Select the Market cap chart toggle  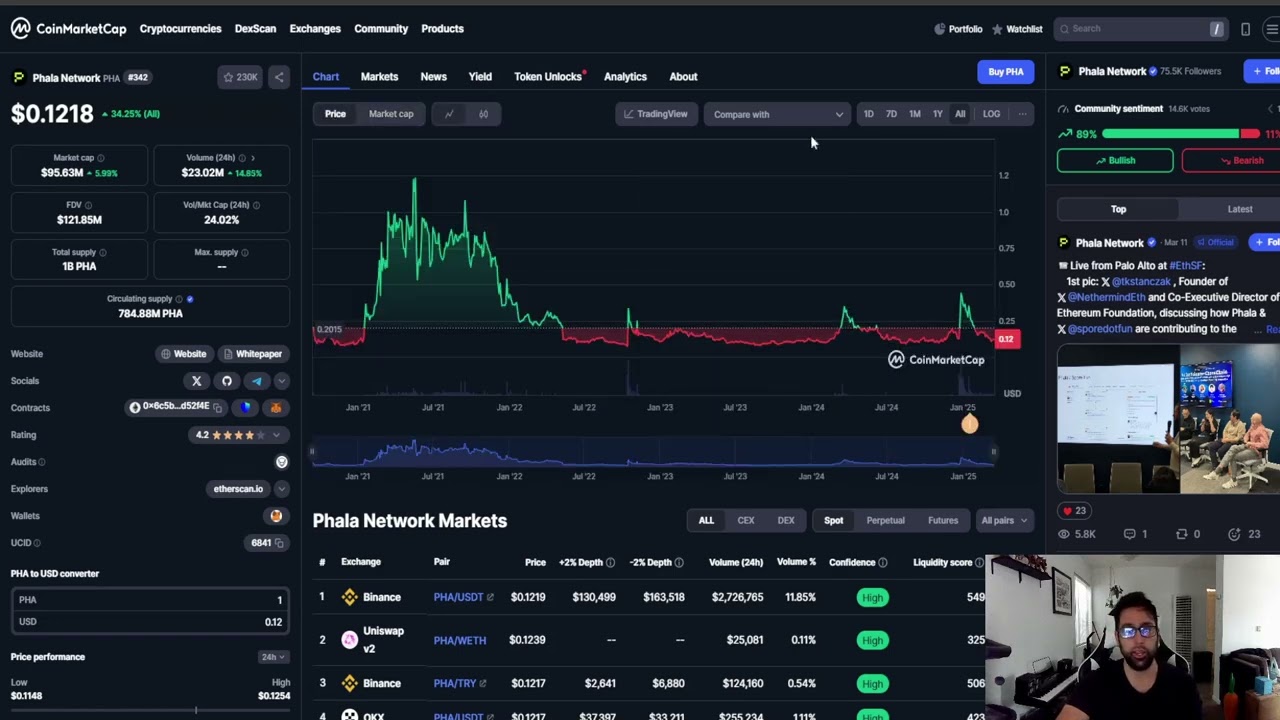pos(391,114)
